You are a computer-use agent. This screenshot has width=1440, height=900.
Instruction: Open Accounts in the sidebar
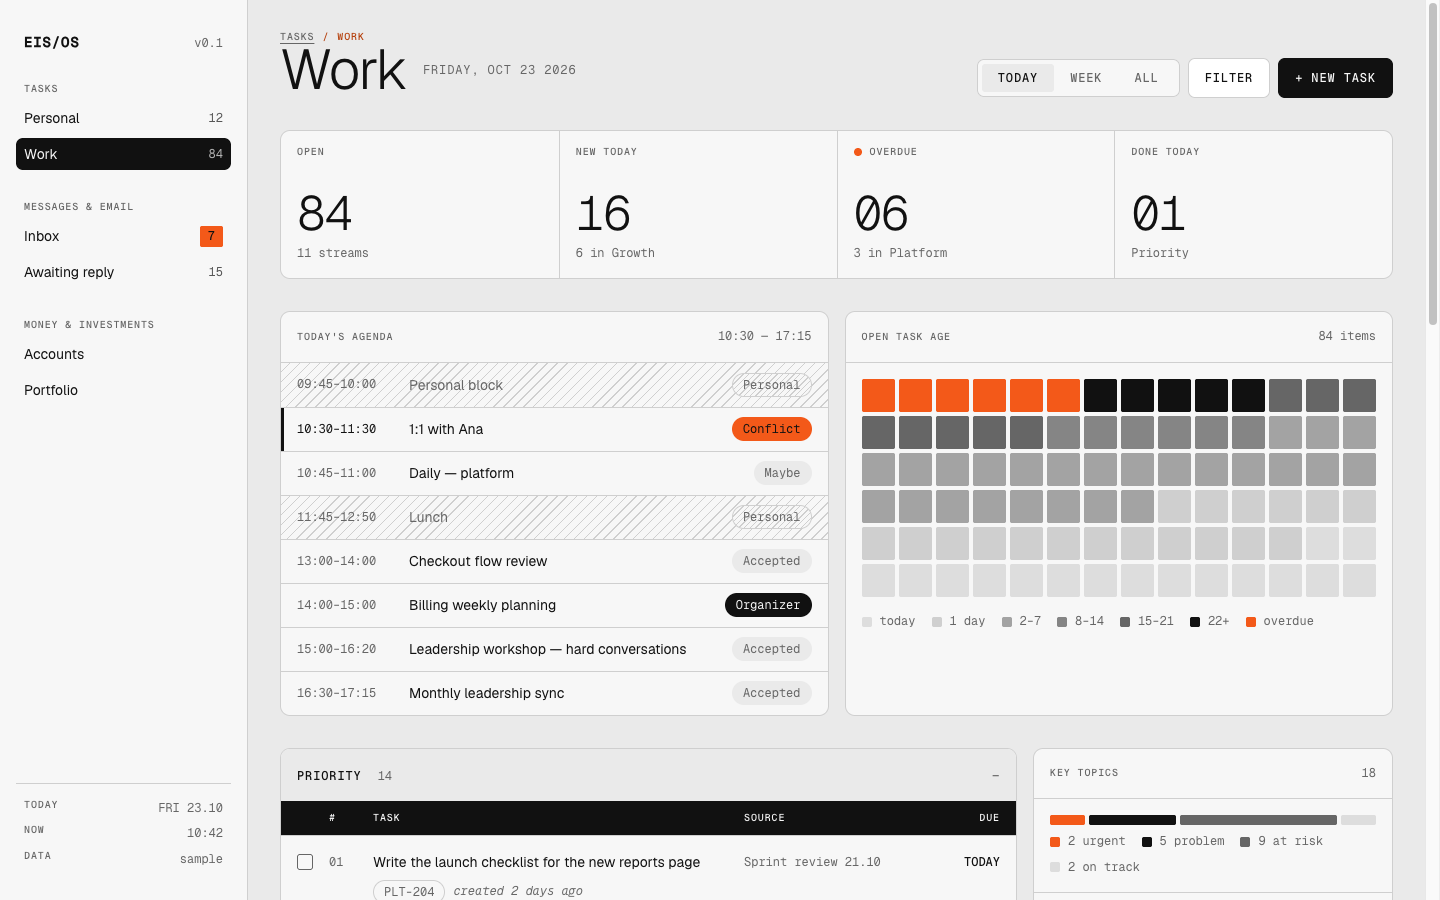123,354
